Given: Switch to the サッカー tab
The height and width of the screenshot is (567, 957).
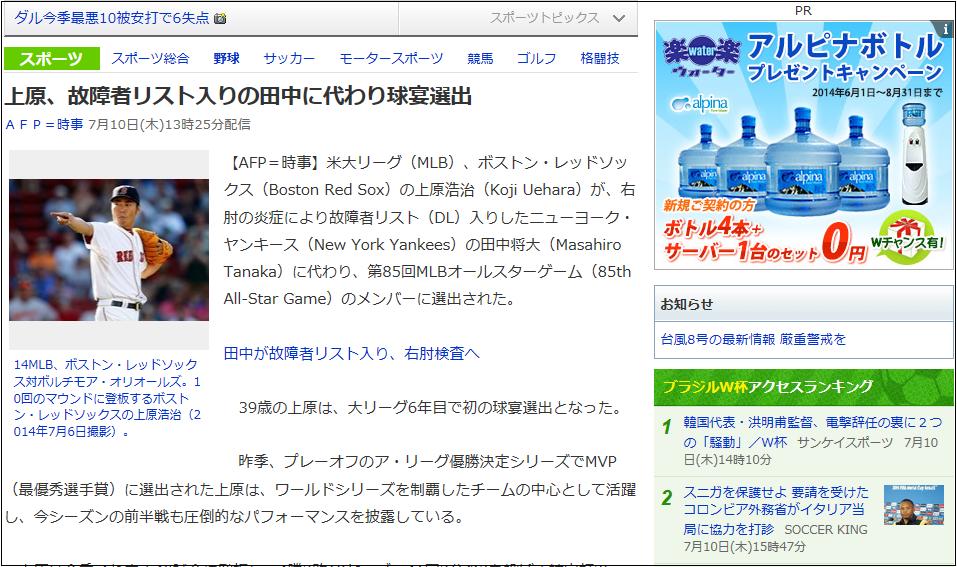Looking at the screenshot, I should tap(289, 59).
